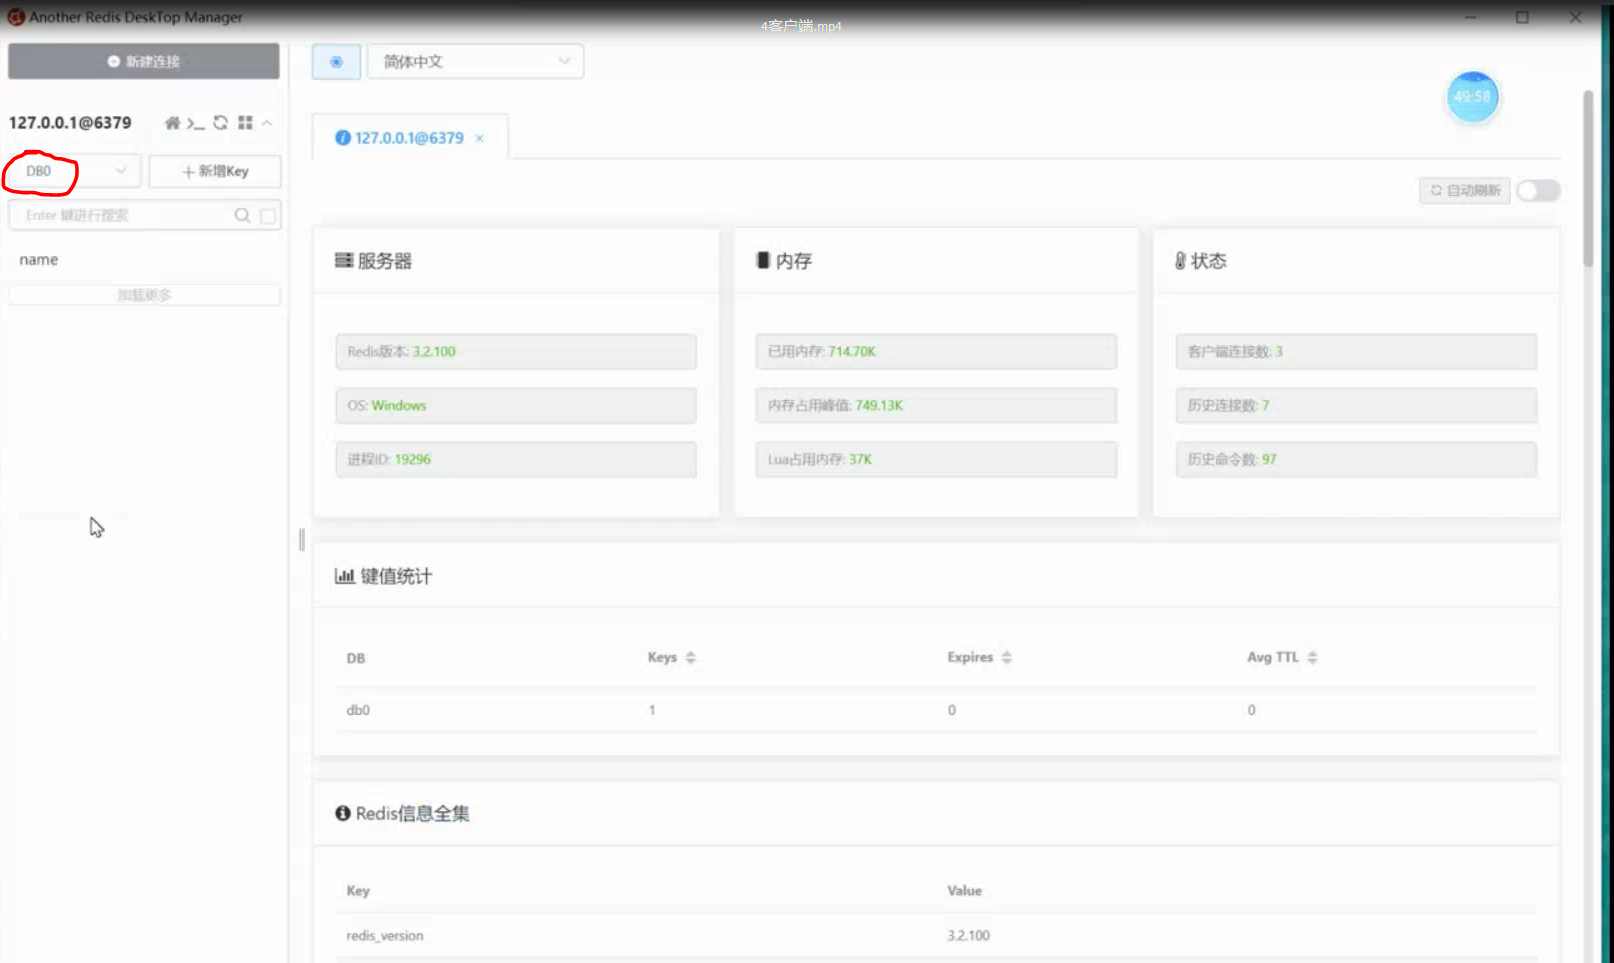This screenshot has height=963, width=1614.
Task: Click the load more (加载更多) button
Action: 145,295
